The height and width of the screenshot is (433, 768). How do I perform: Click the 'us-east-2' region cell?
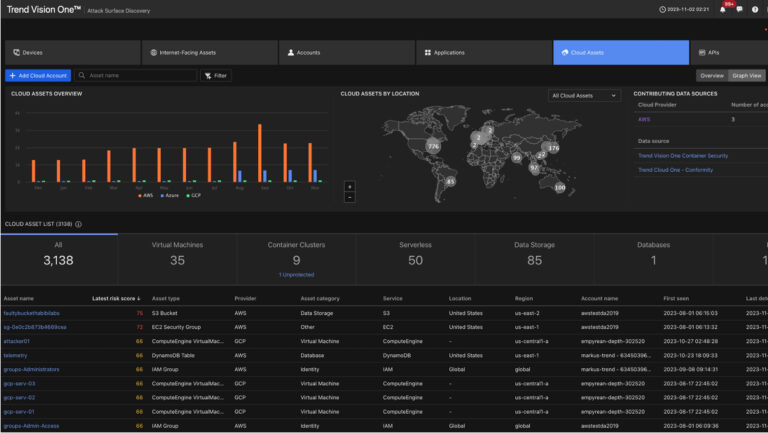pos(527,313)
